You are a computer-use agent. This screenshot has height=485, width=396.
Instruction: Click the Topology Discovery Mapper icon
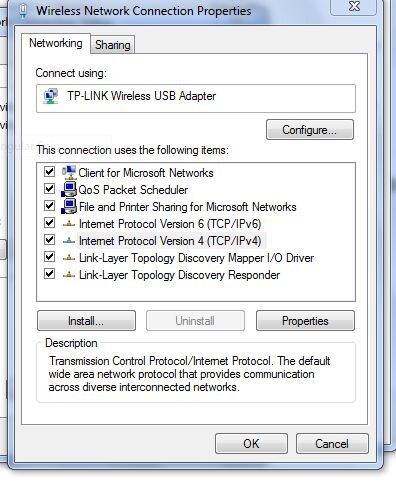(69, 258)
